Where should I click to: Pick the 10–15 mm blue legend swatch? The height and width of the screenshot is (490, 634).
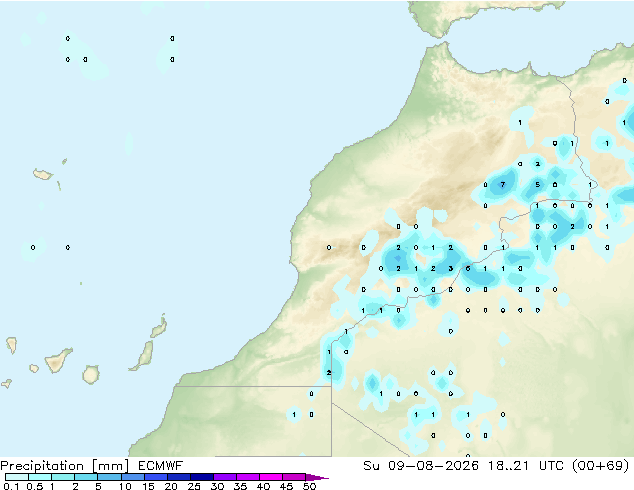[132, 477]
